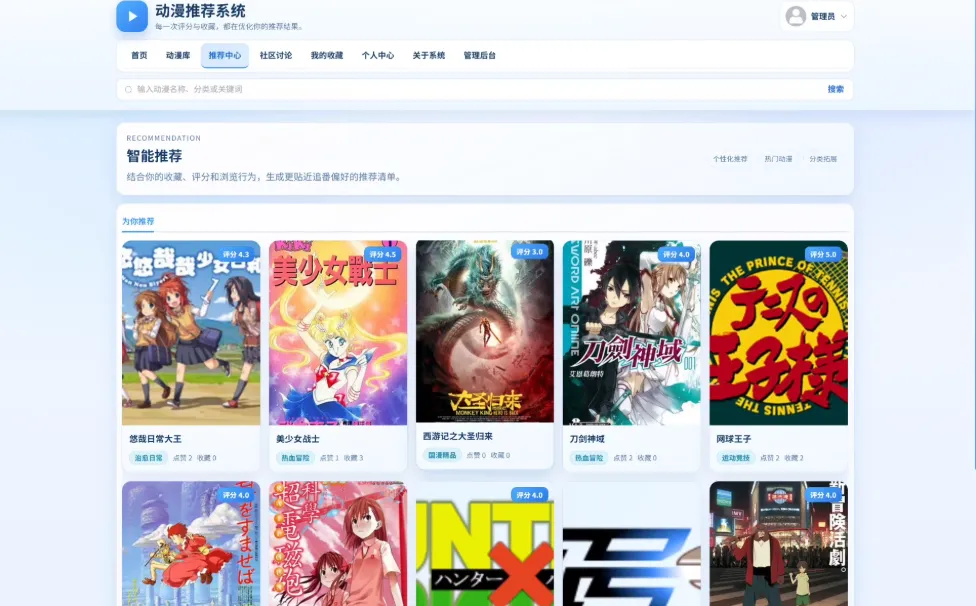
Task: Click the 悠哉日常大王 title text
Action: point(156,439)
